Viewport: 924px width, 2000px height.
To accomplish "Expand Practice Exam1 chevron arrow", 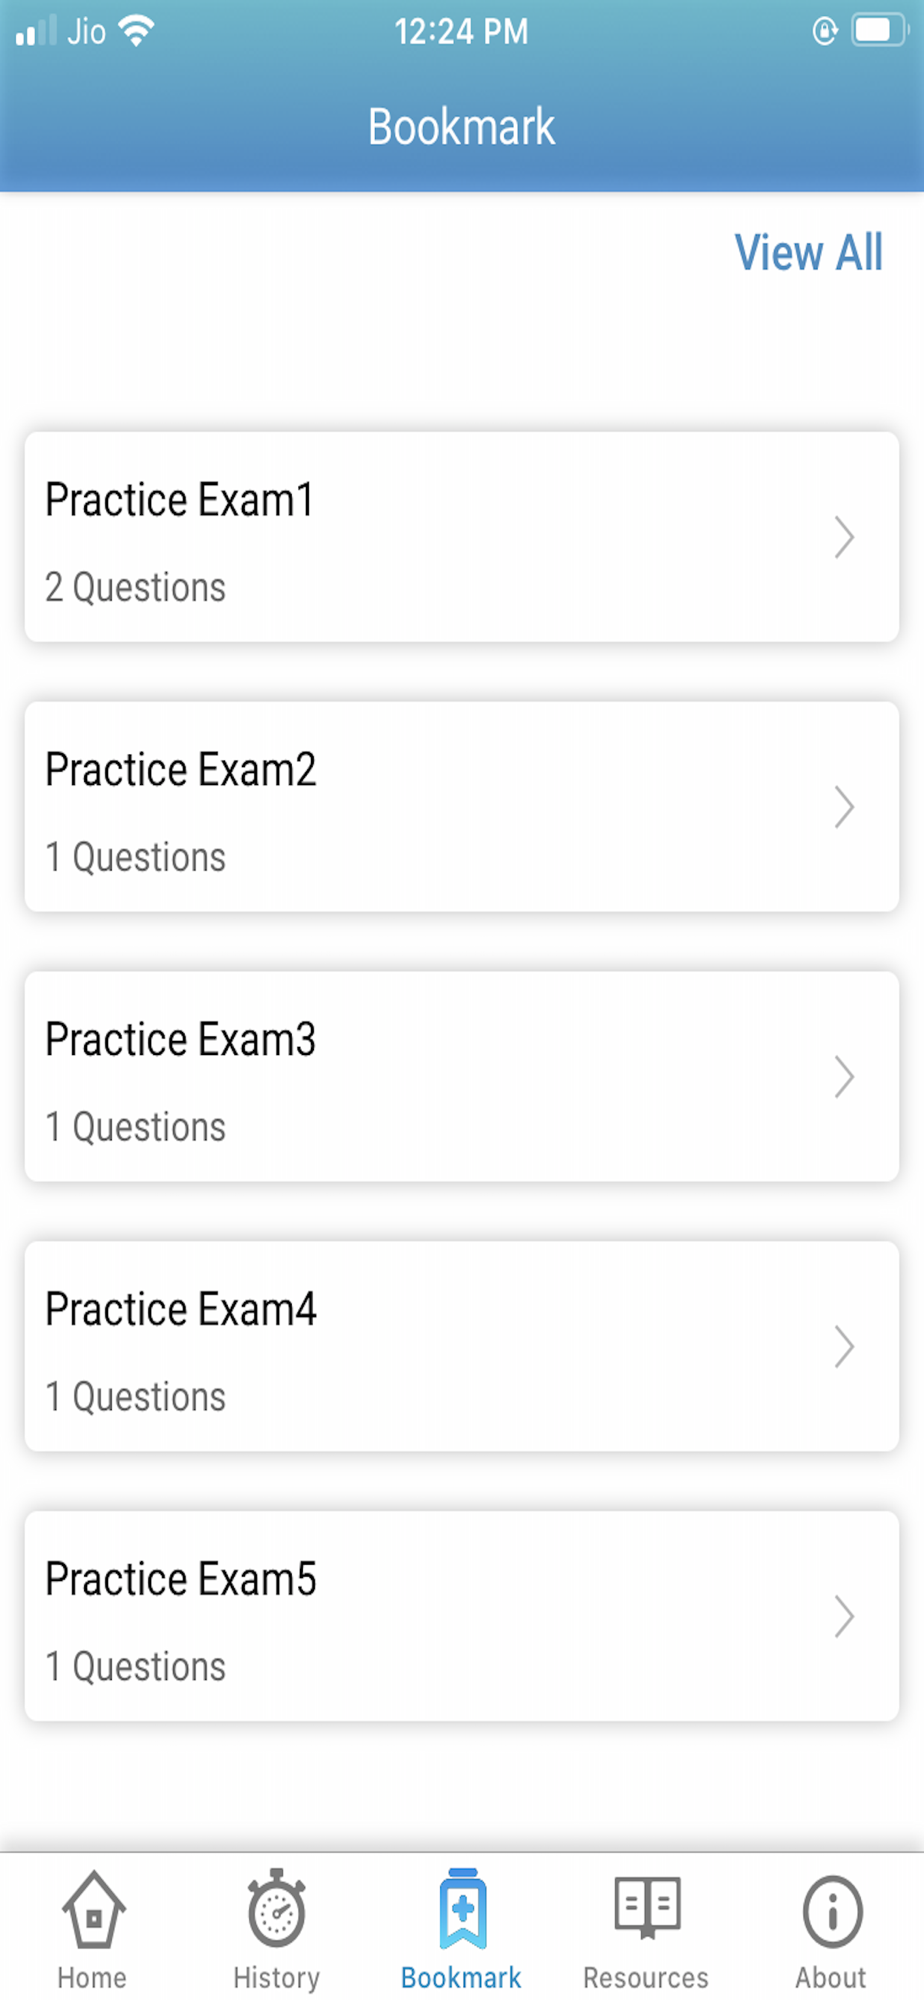I will coord(845,537).
